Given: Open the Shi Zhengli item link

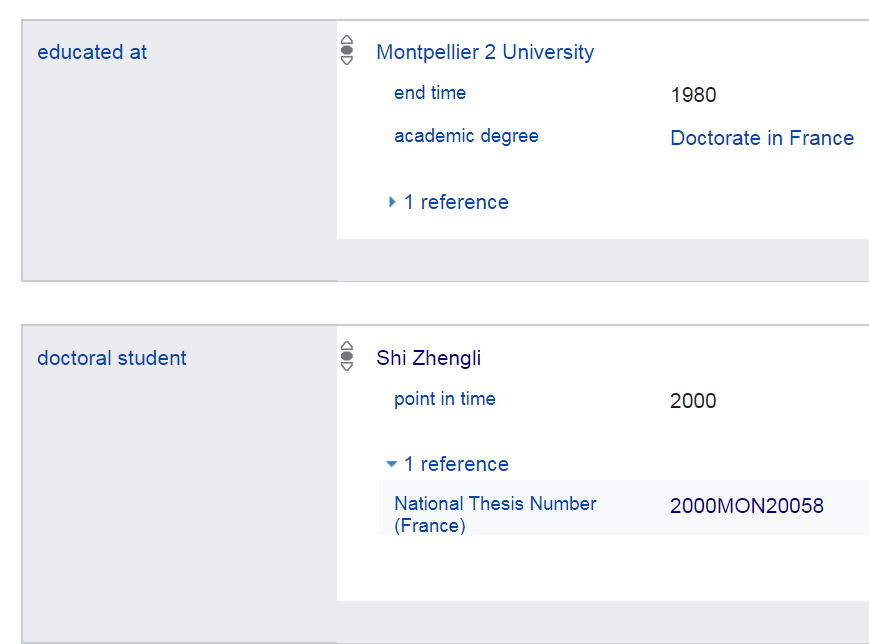Looking at the screenshot, I should point(429,358).
